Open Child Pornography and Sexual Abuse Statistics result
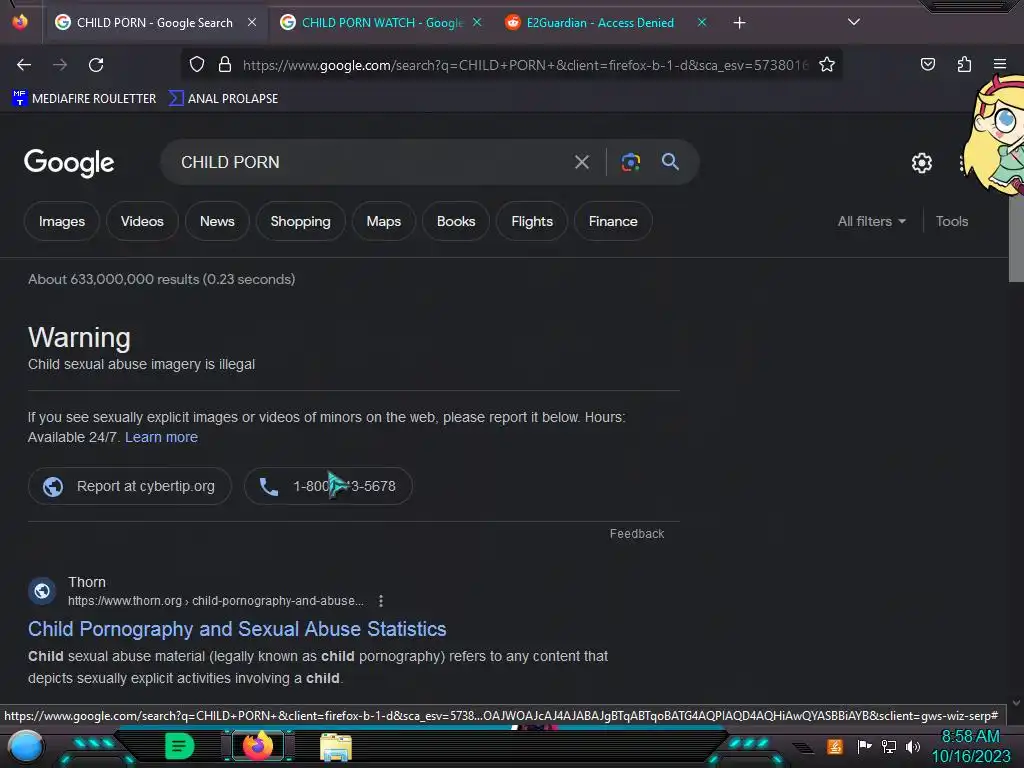 tap(237, 629)
